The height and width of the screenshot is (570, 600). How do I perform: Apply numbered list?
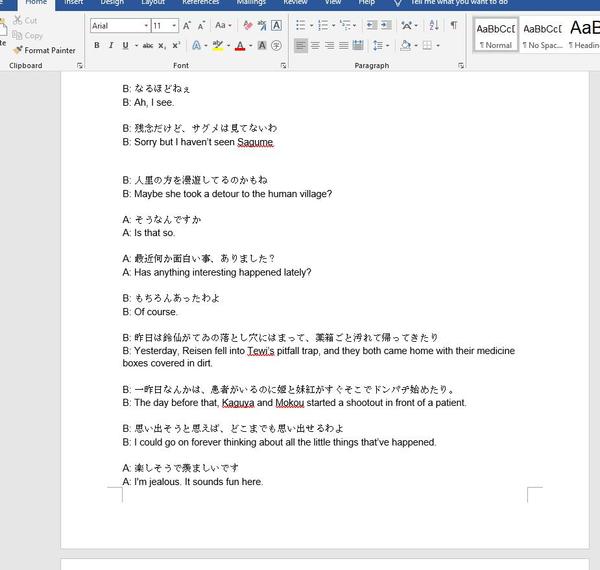tap(323, 26)
